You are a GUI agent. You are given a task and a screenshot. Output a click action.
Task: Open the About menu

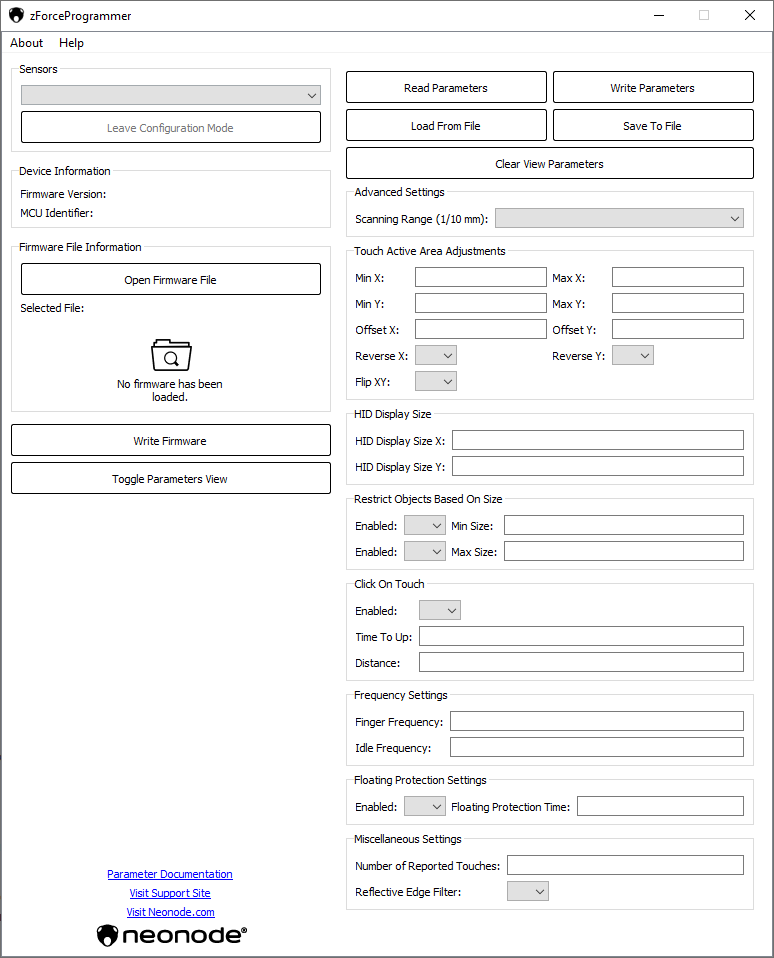tap(27, 43)
